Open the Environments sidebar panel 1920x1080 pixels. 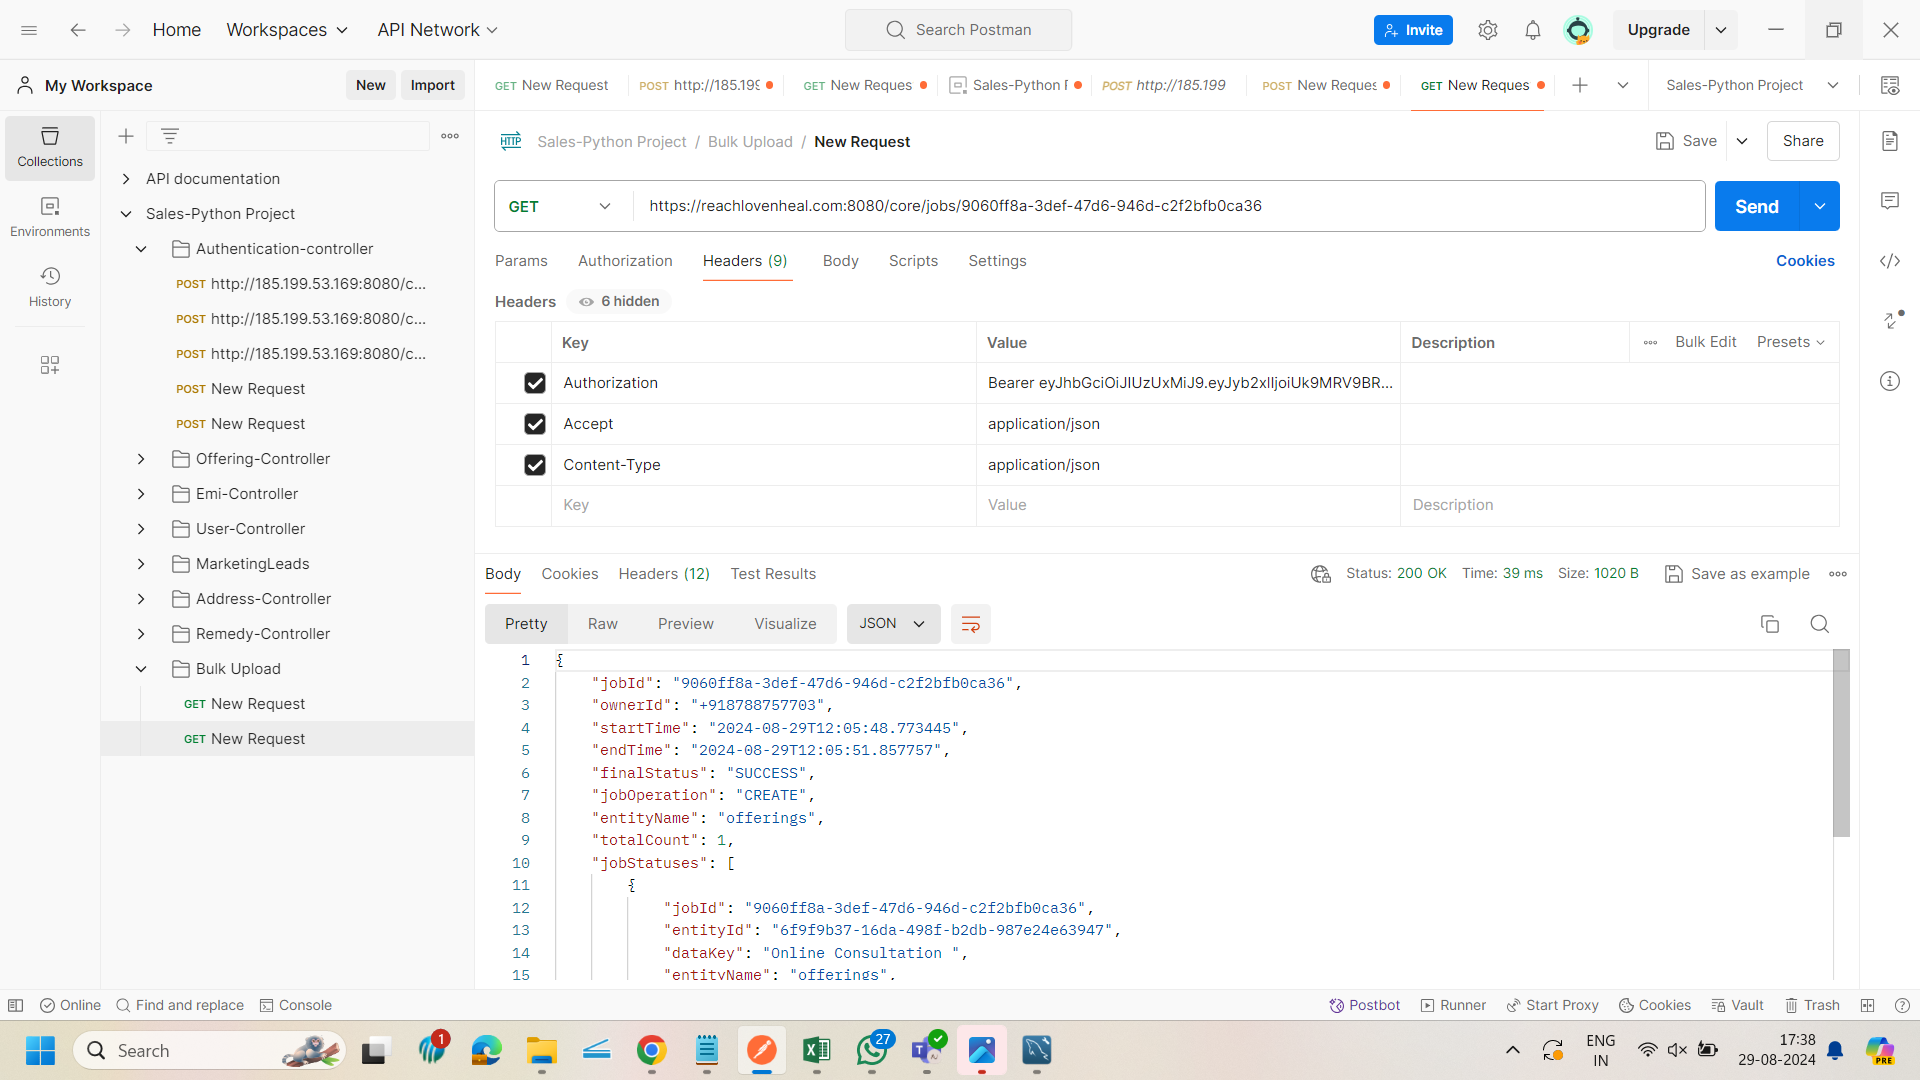coord(50,217)
